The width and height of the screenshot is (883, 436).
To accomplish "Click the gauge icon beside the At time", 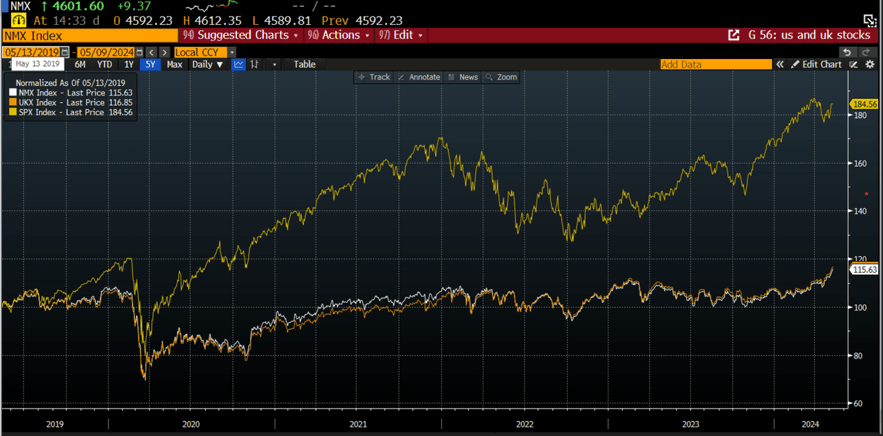I will coord(20,20).
